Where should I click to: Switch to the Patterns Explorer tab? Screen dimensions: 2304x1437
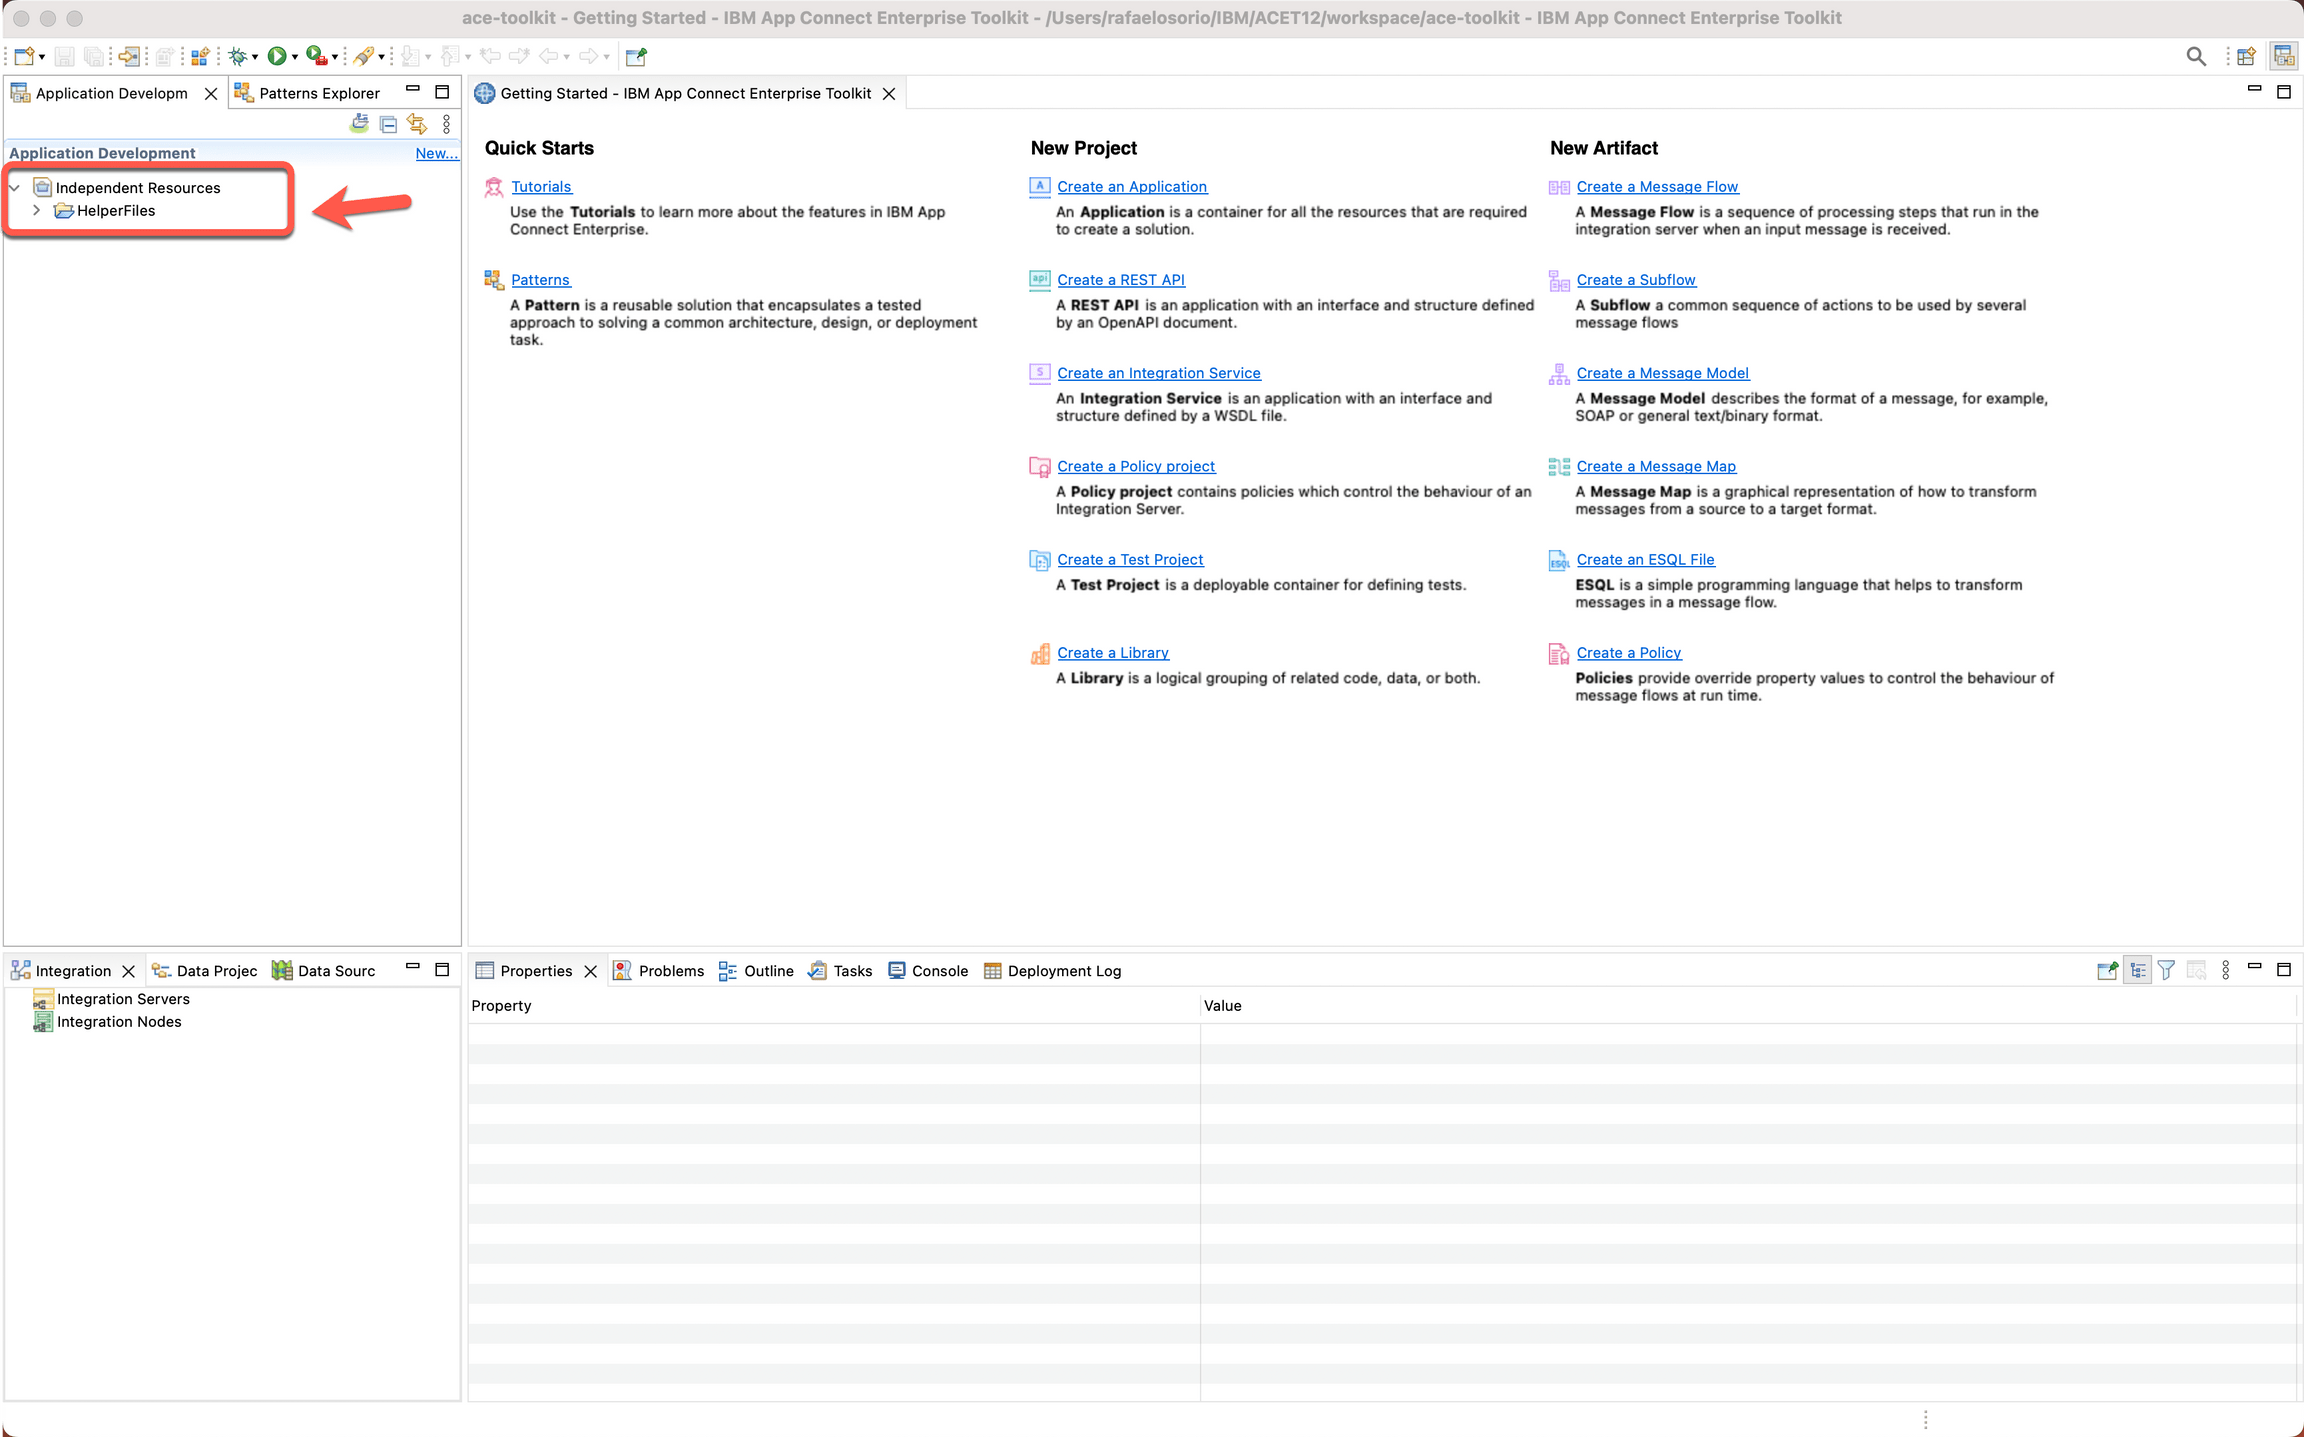point(318,93)
